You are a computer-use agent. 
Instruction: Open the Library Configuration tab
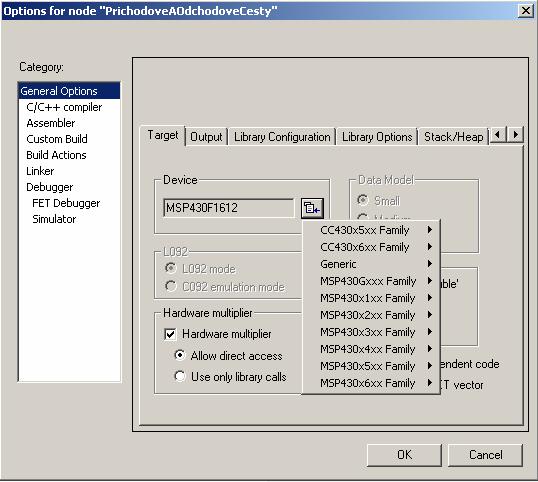pos(282,137)
